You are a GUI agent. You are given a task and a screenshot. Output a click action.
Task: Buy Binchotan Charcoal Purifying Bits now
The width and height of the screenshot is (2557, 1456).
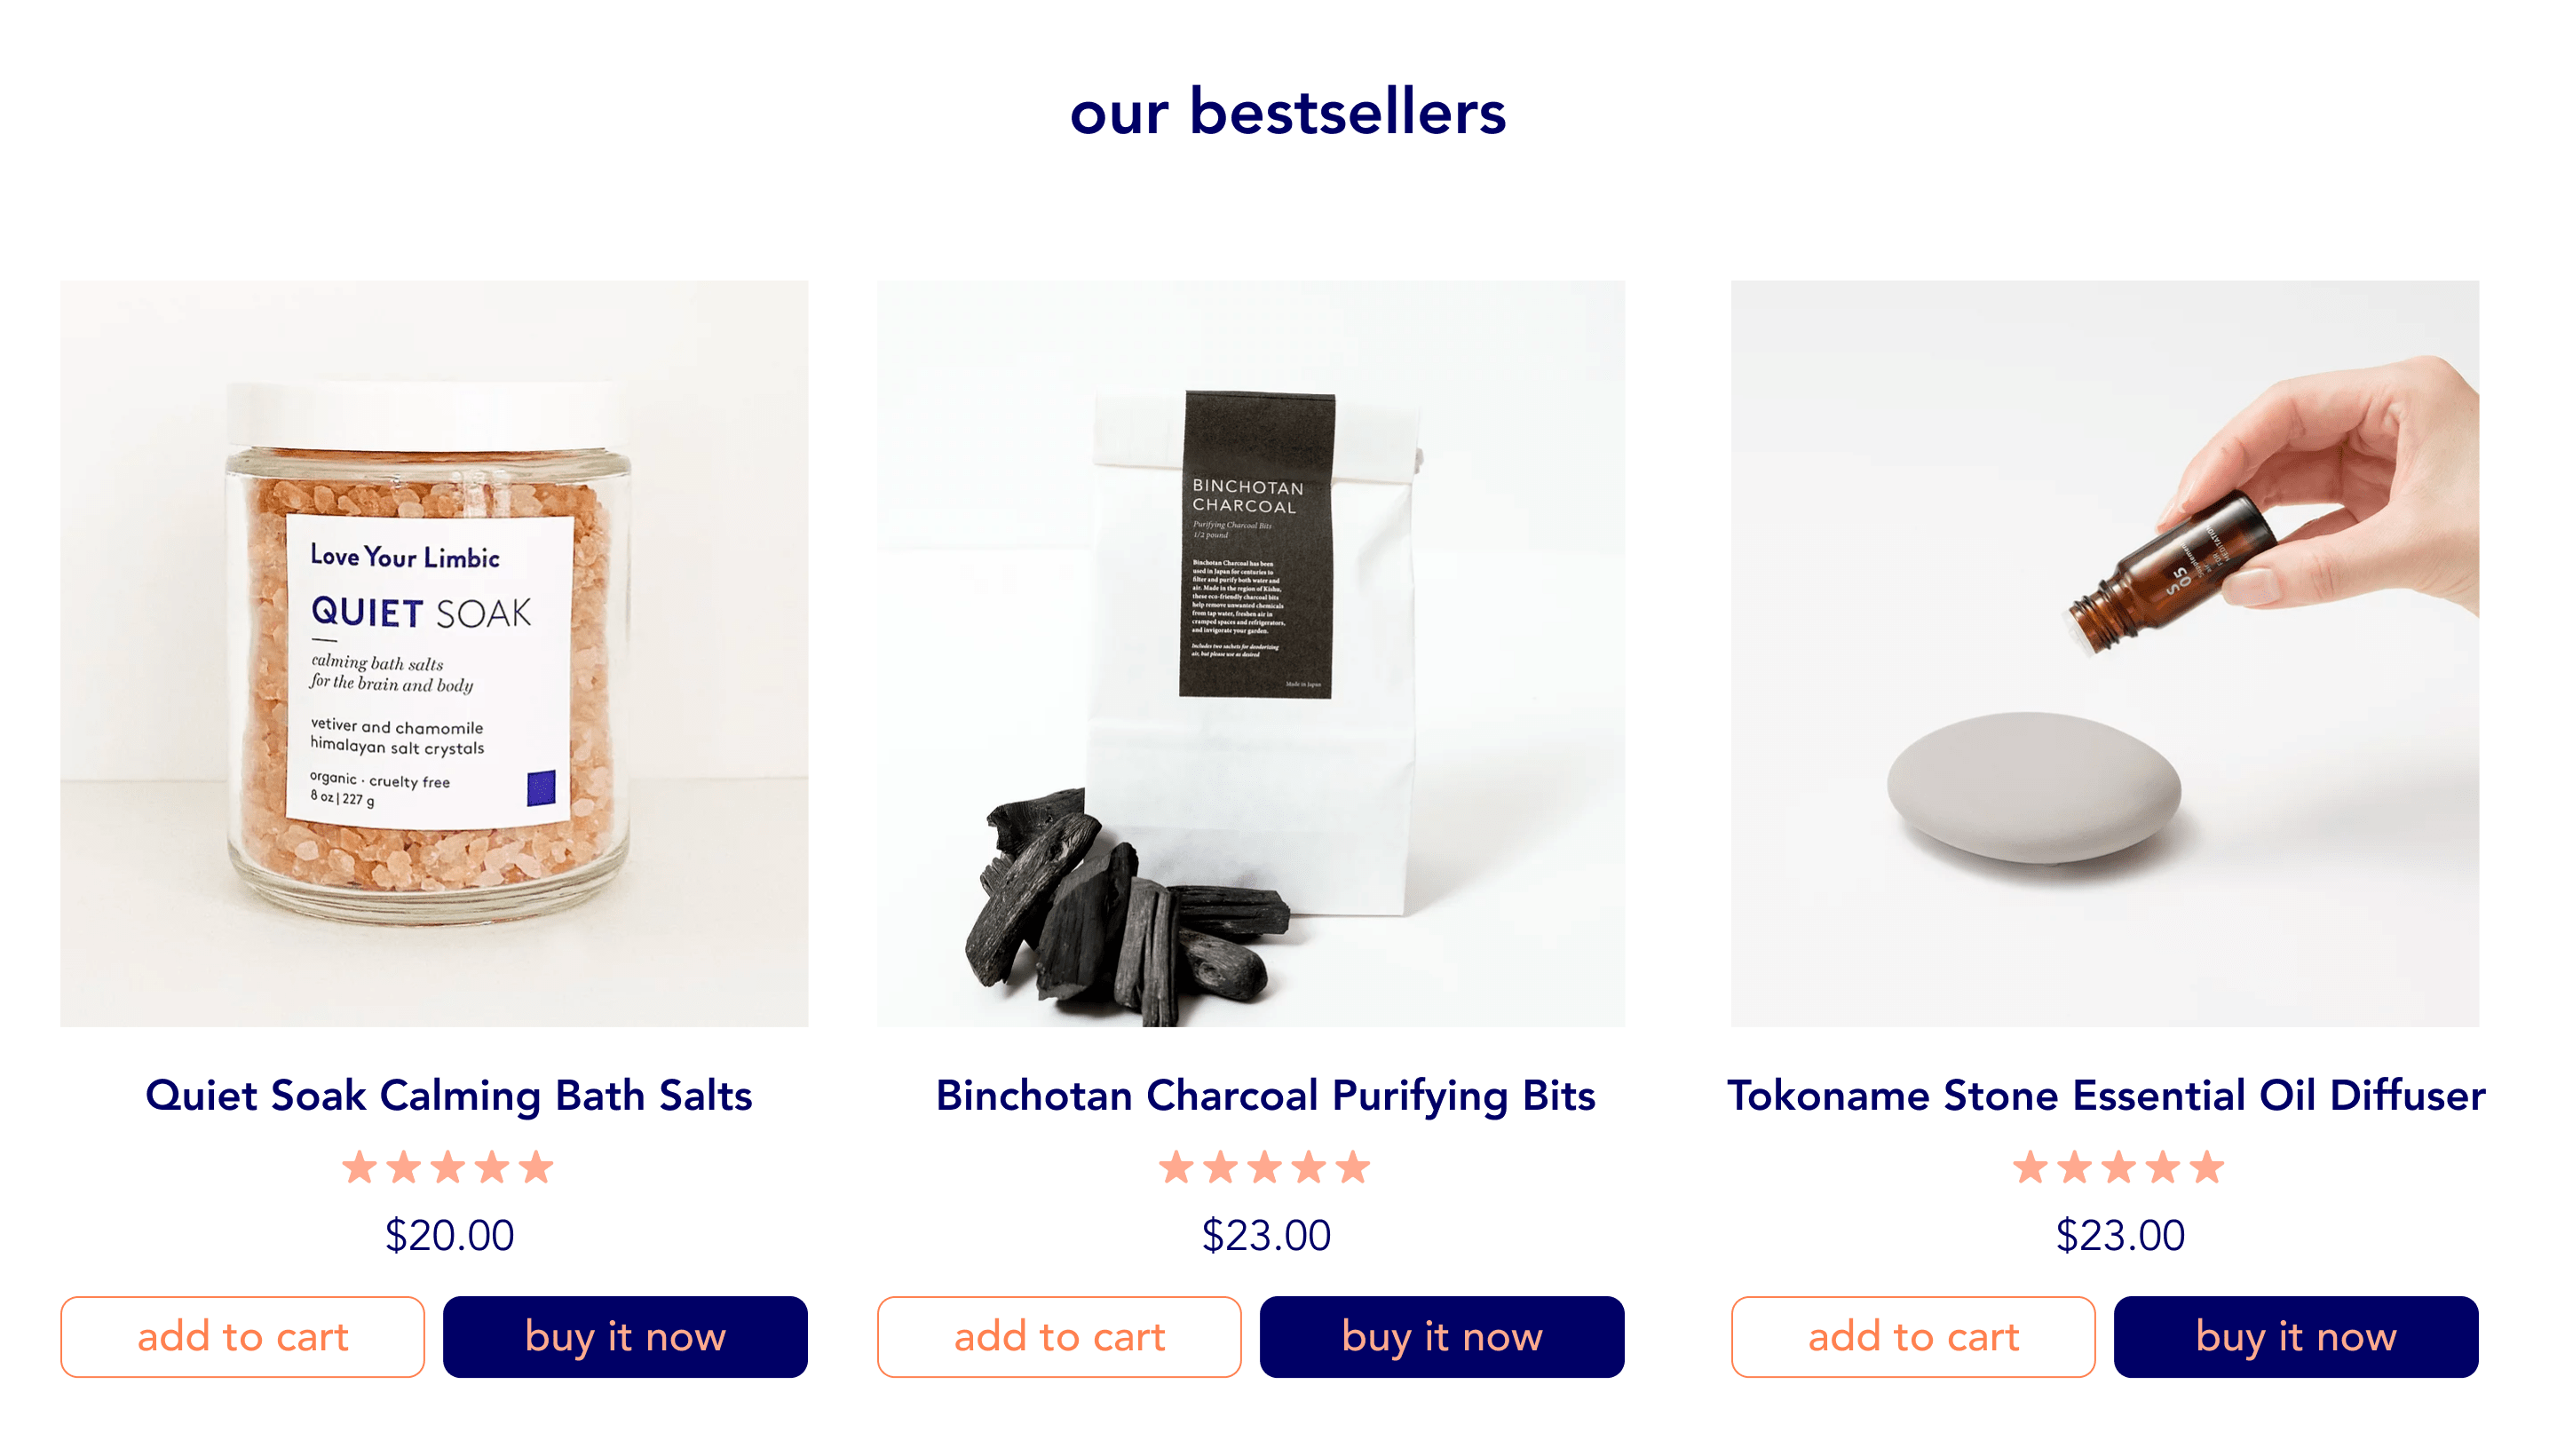tap(1442, 1336)
